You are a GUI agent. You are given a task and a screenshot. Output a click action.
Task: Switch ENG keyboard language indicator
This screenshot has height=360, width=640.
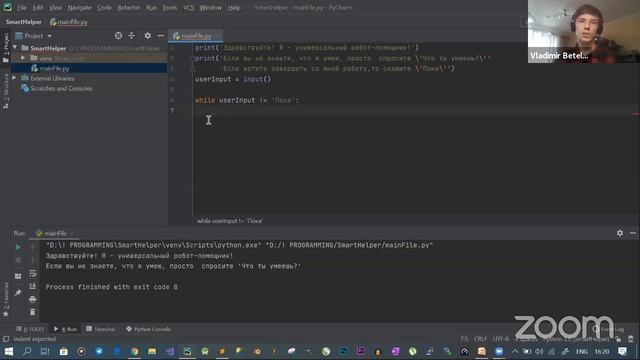582,351
